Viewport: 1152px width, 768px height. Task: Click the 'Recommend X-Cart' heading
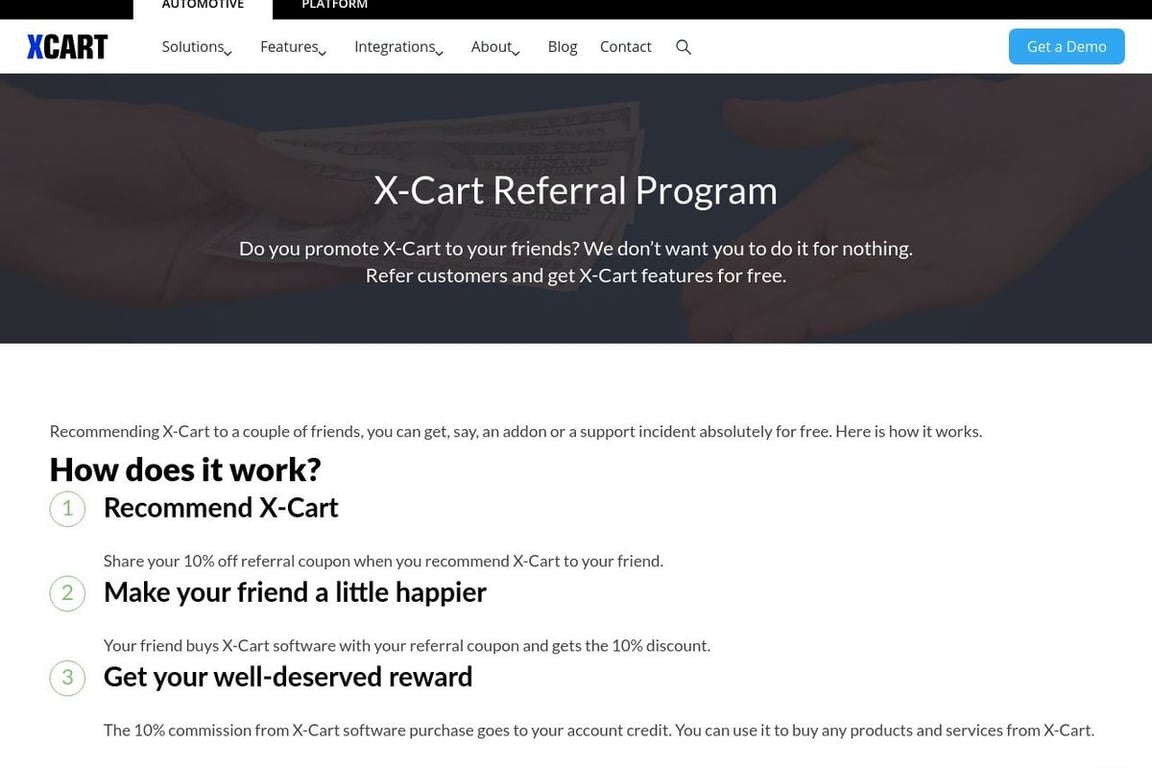(220, 508)
